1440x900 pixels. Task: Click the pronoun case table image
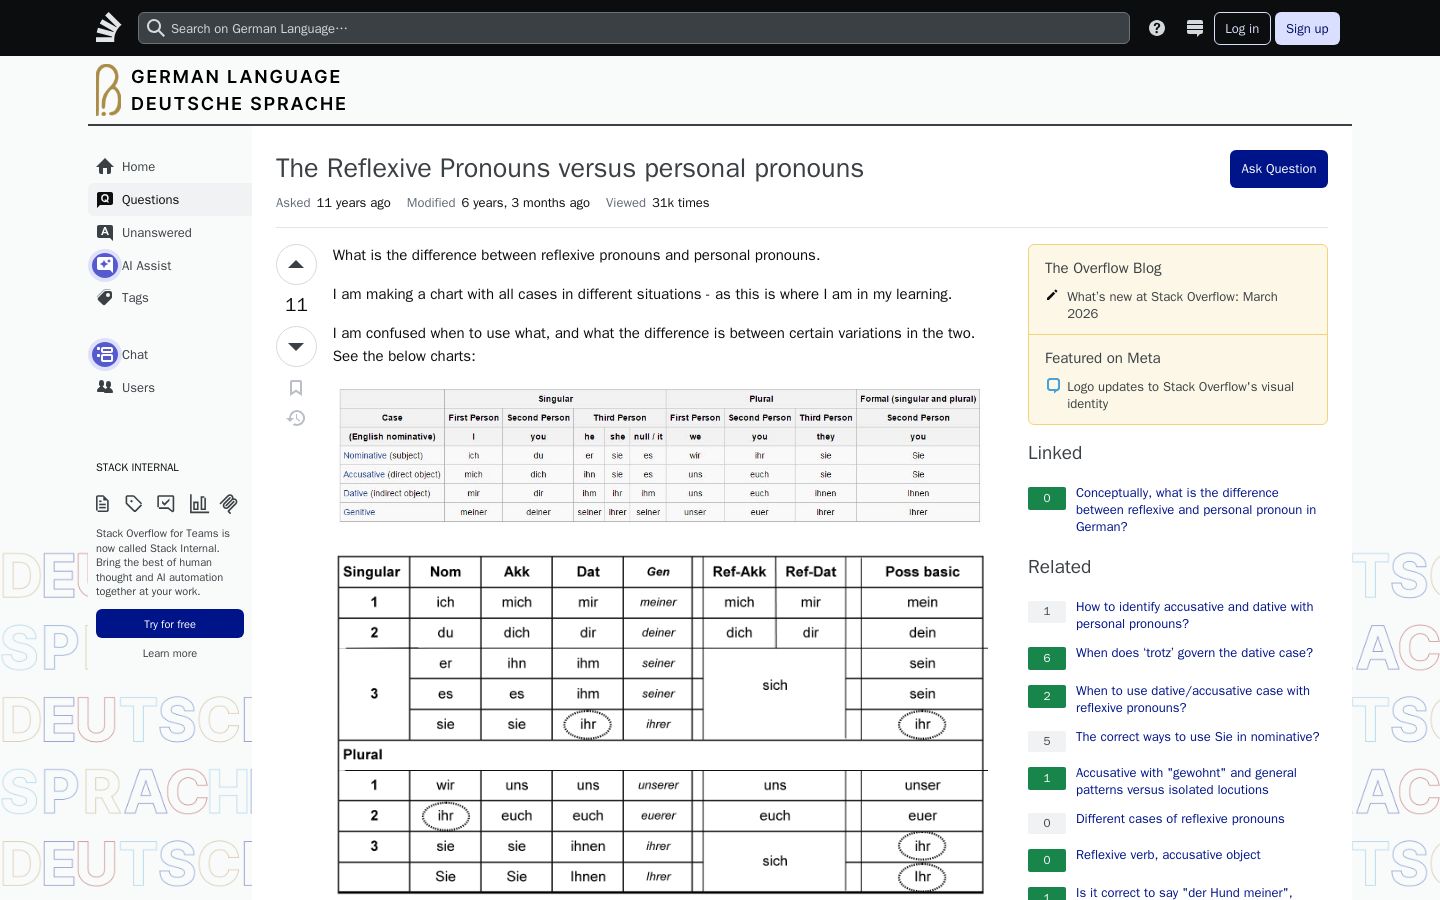coord(660,455)
